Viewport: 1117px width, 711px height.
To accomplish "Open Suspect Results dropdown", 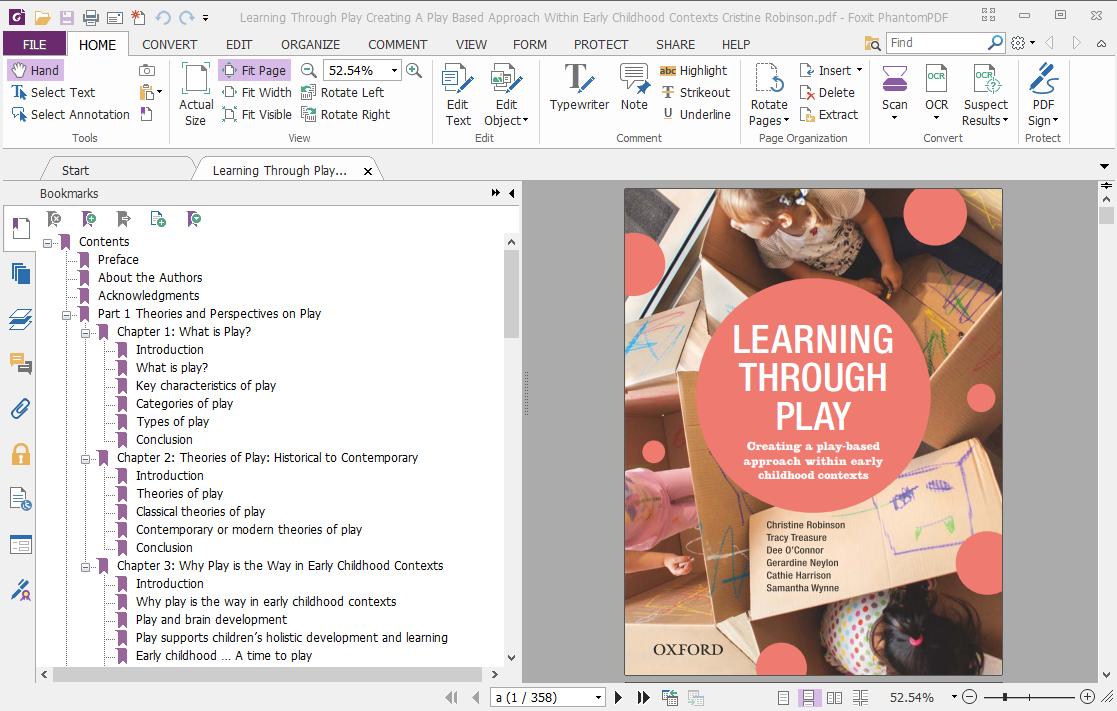I will point(985,94).
